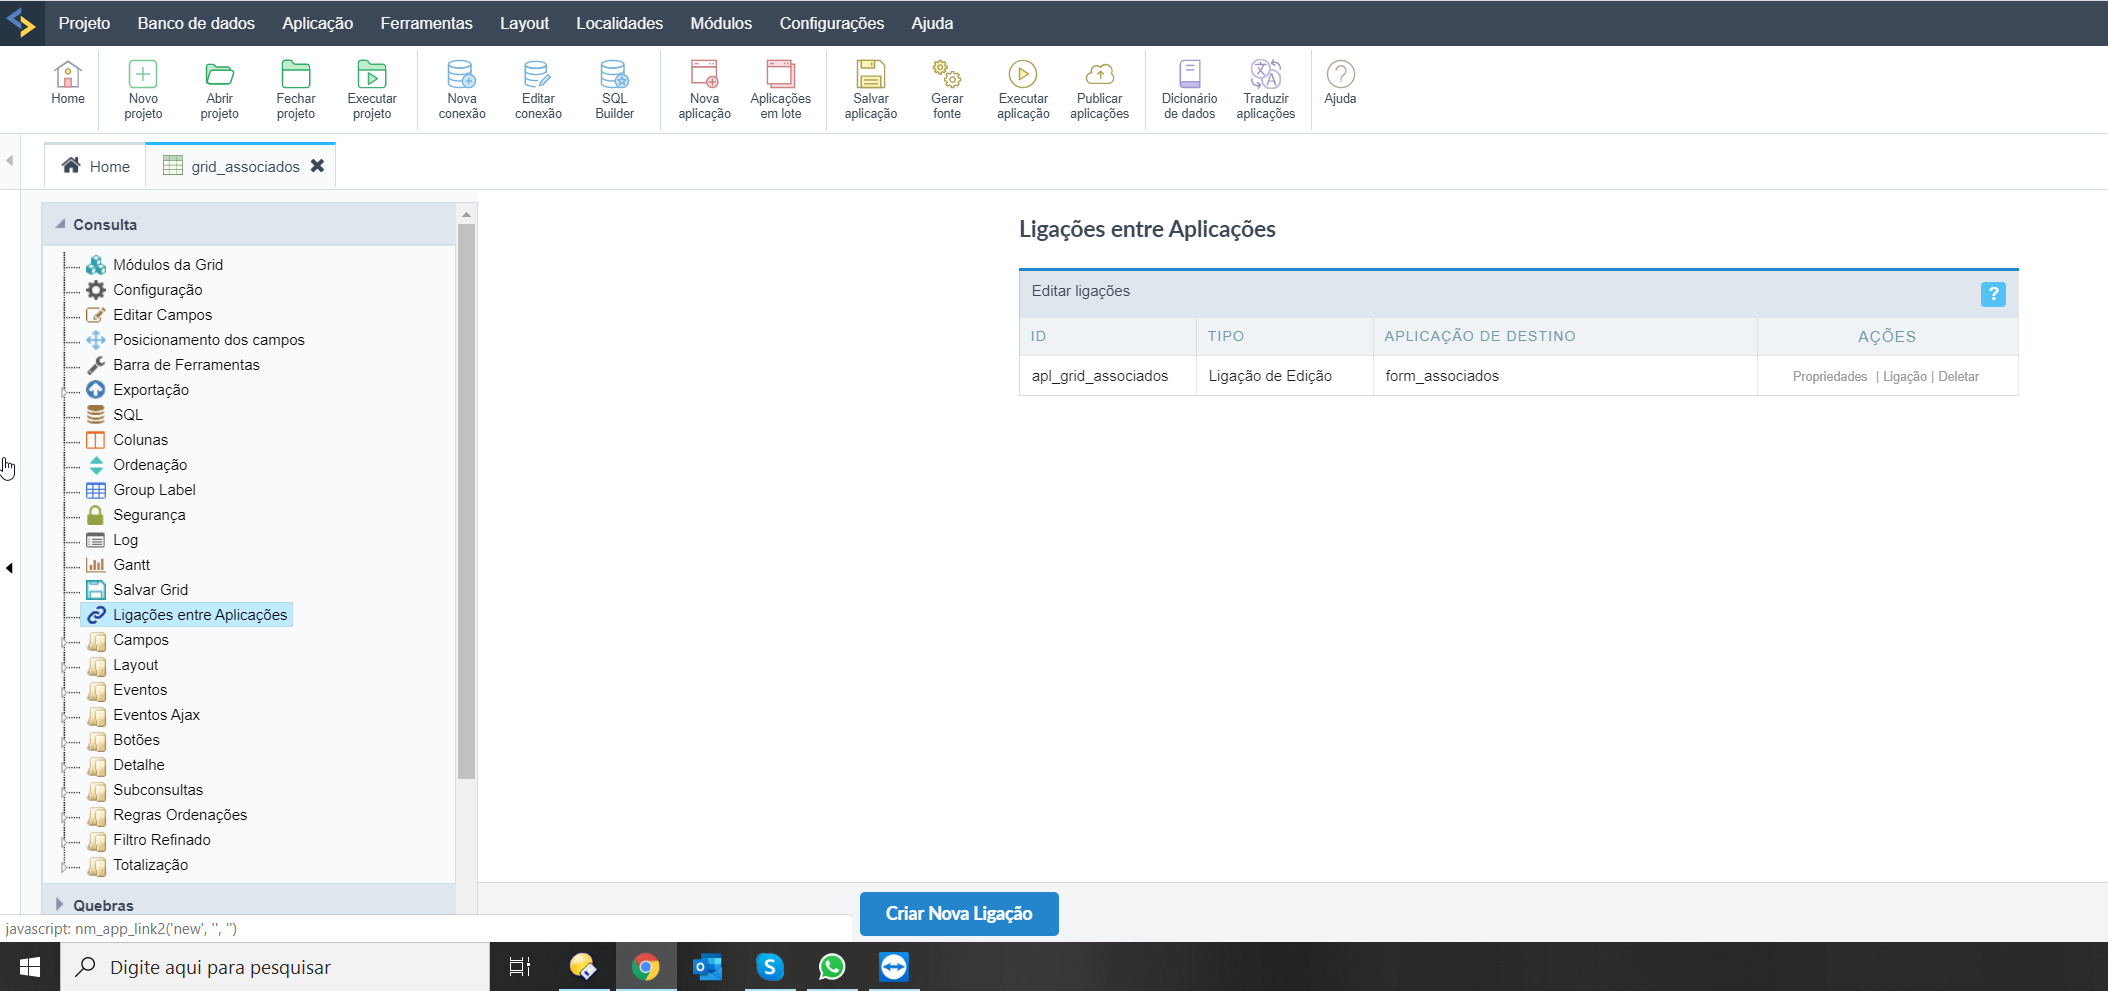Switch to the Home tab
Screen dimensions: 2108x991
[96, 166]
